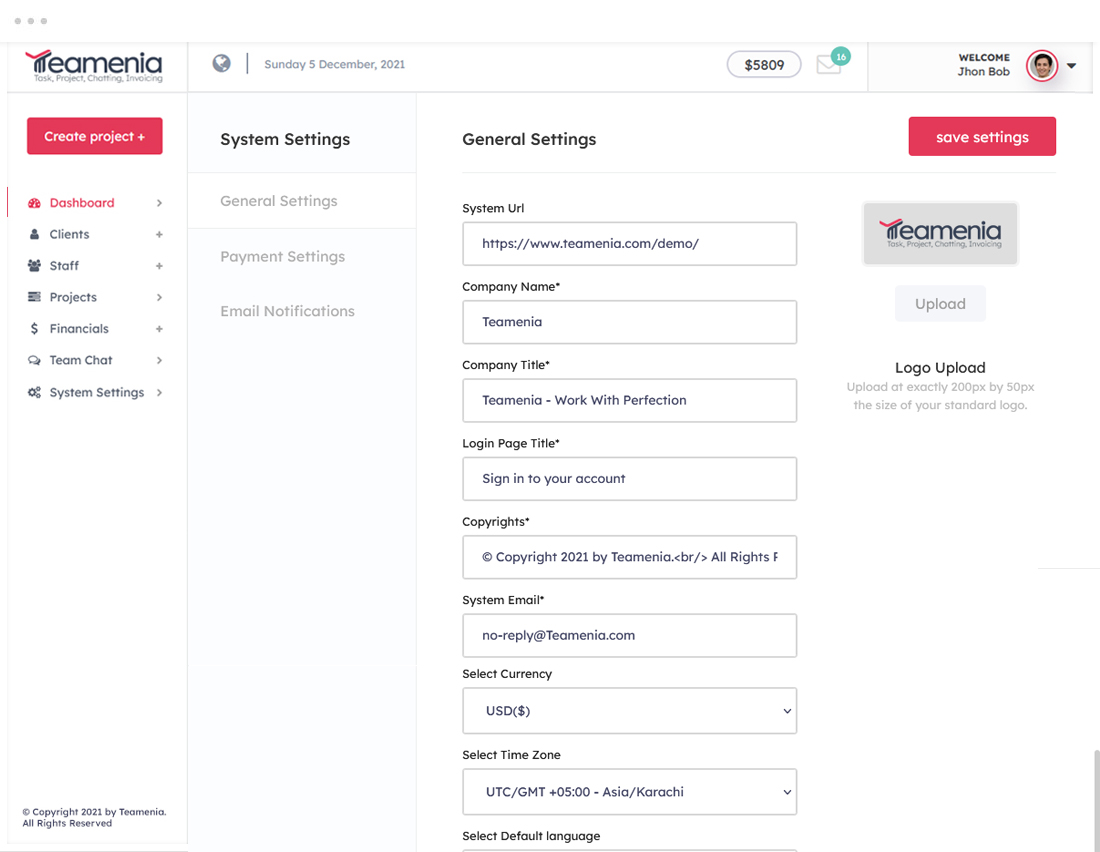This screenshot has width=1100, height=852.
Task: Click the Staff group icon
Action: 34,266
